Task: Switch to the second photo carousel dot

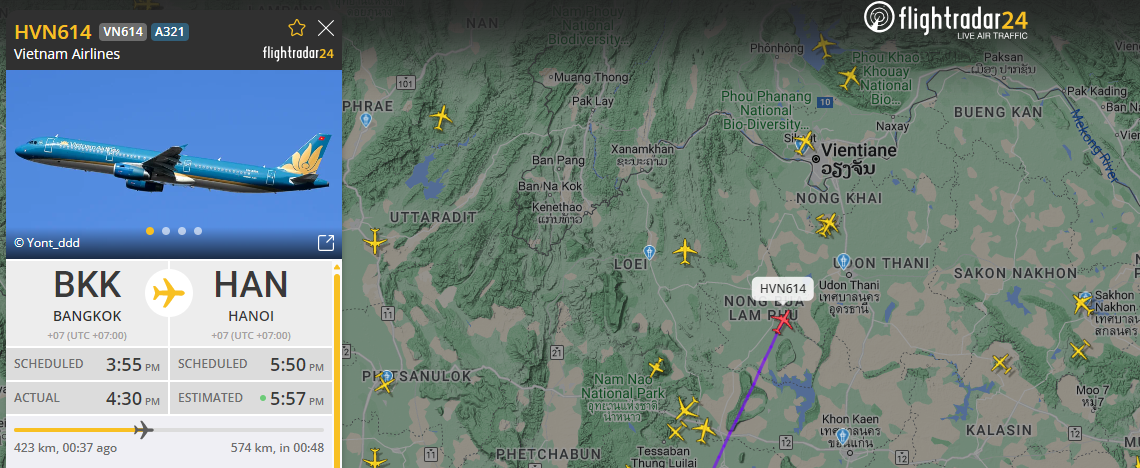Action: [166, 231]
